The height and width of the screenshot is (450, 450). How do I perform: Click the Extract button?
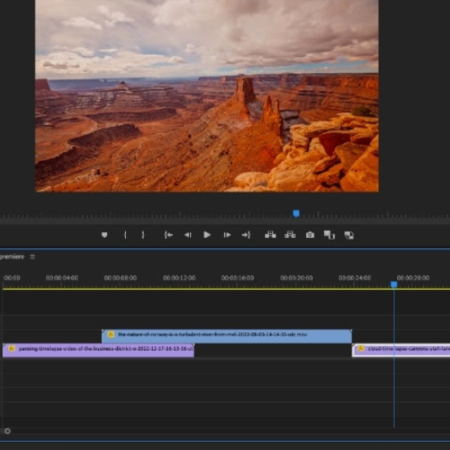tap(290, 235)
